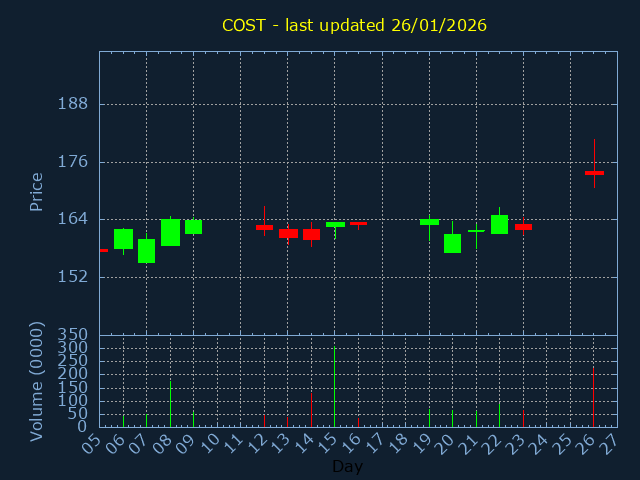640x480 pixels.
Task: Select the 15 day tick label
Action: point(327,443)
